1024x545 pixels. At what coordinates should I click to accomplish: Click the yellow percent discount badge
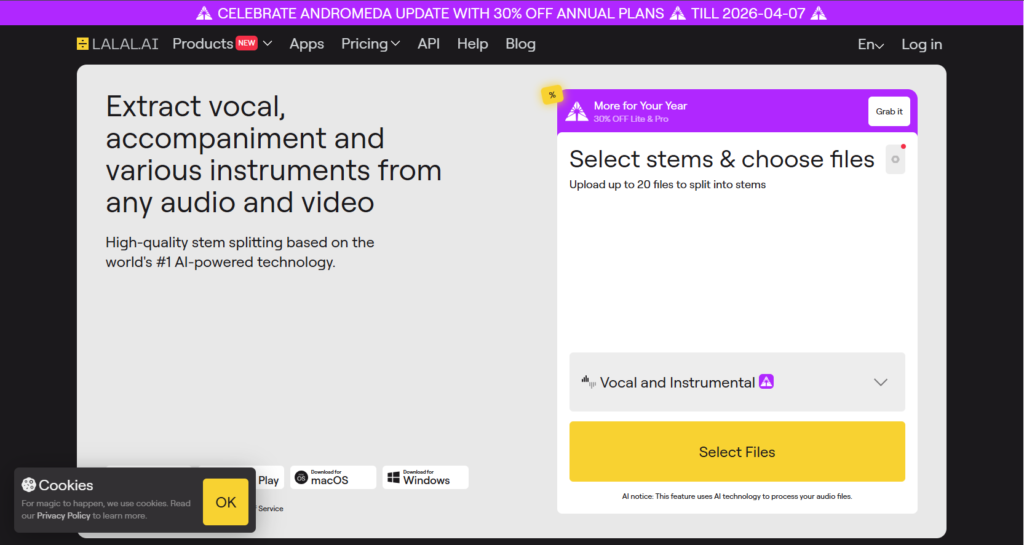pyautogui.click(x=551, y=95)
